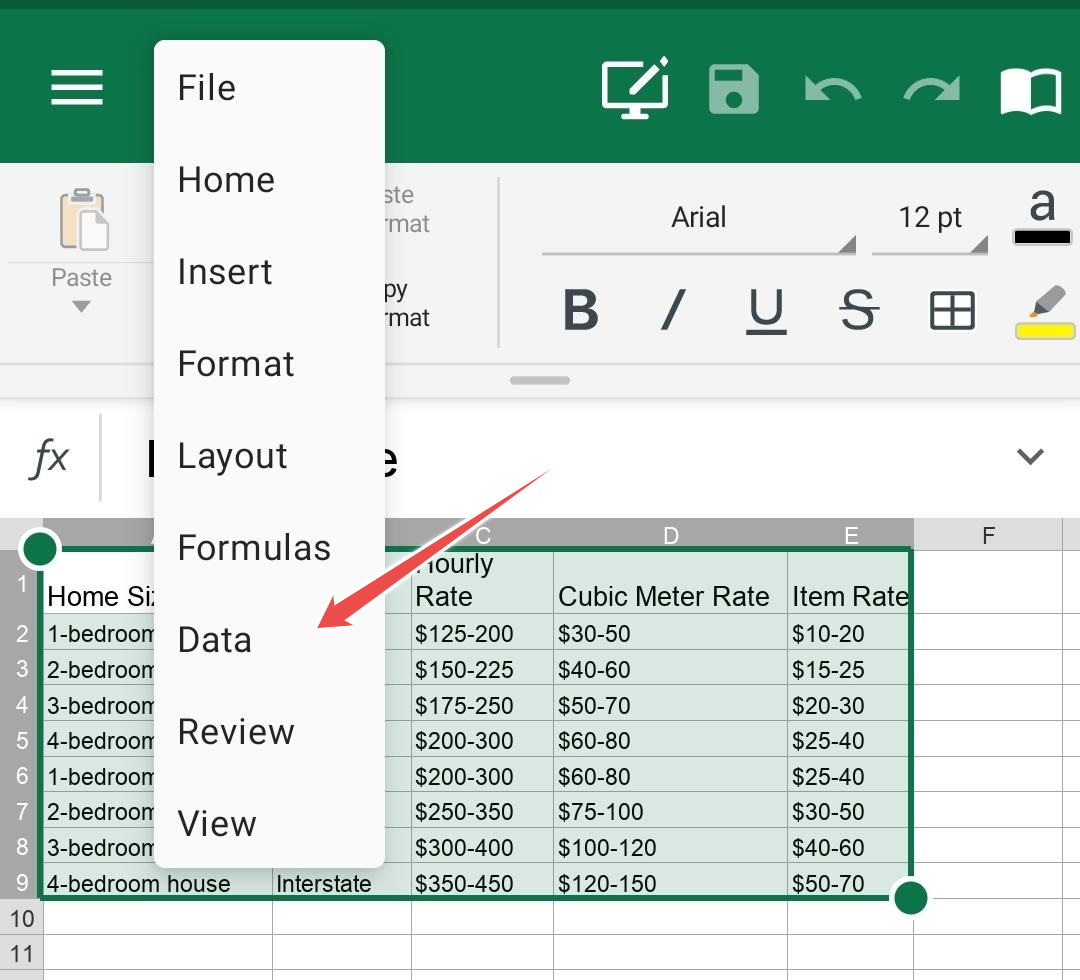The image size is (1080, 980).
Task: Open the hamburger navigation menu
Action: [x=77, y=88]
